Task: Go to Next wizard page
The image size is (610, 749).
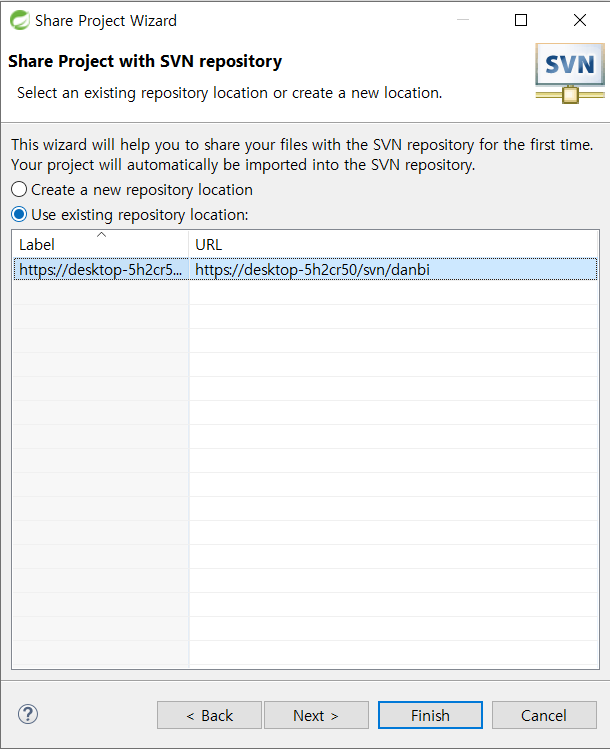Action: coord(316,715)
